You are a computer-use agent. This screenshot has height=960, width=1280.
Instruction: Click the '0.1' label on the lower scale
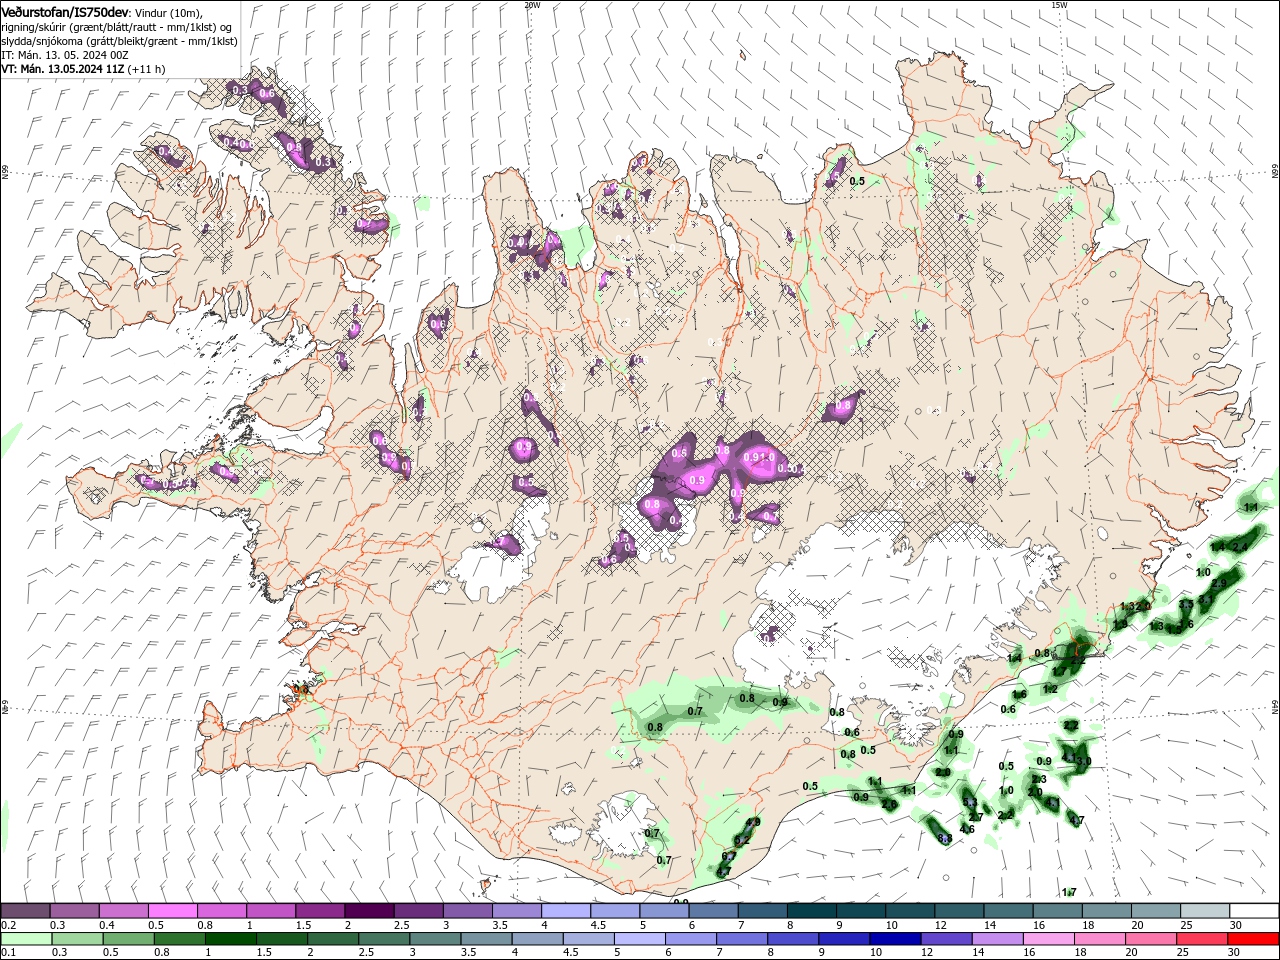coord(8,953)
